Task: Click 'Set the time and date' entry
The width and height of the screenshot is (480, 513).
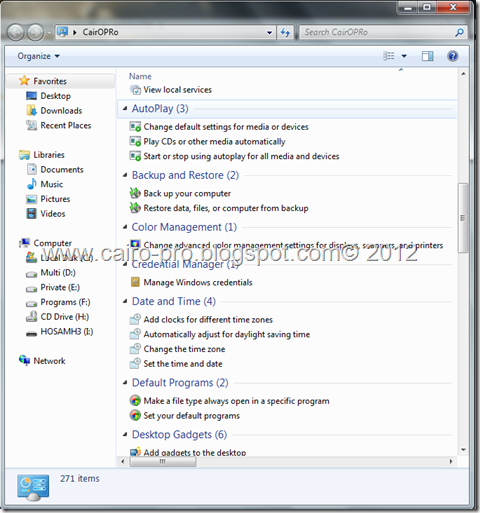Action: 183,364
